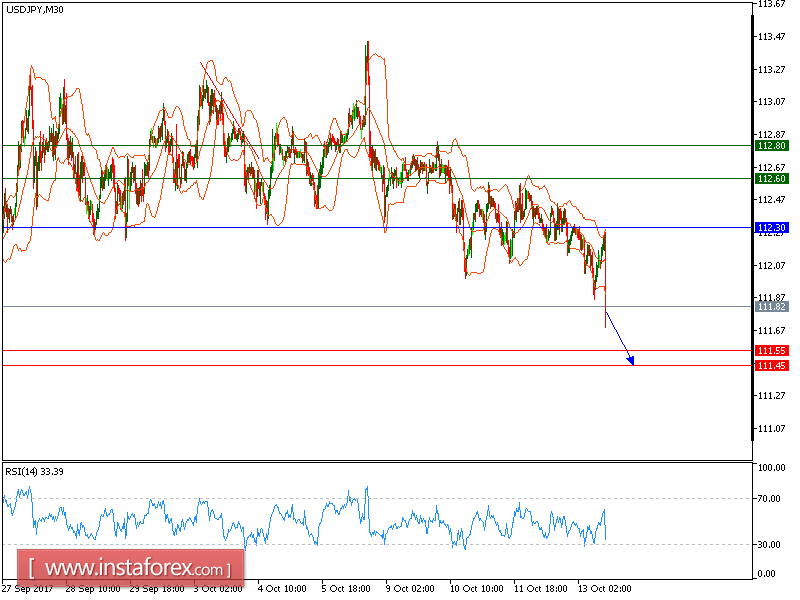This screenshot has height=600, width=800.
Task: Click the 27 Sep 2017 timestamp label
Action: (30, 589)
